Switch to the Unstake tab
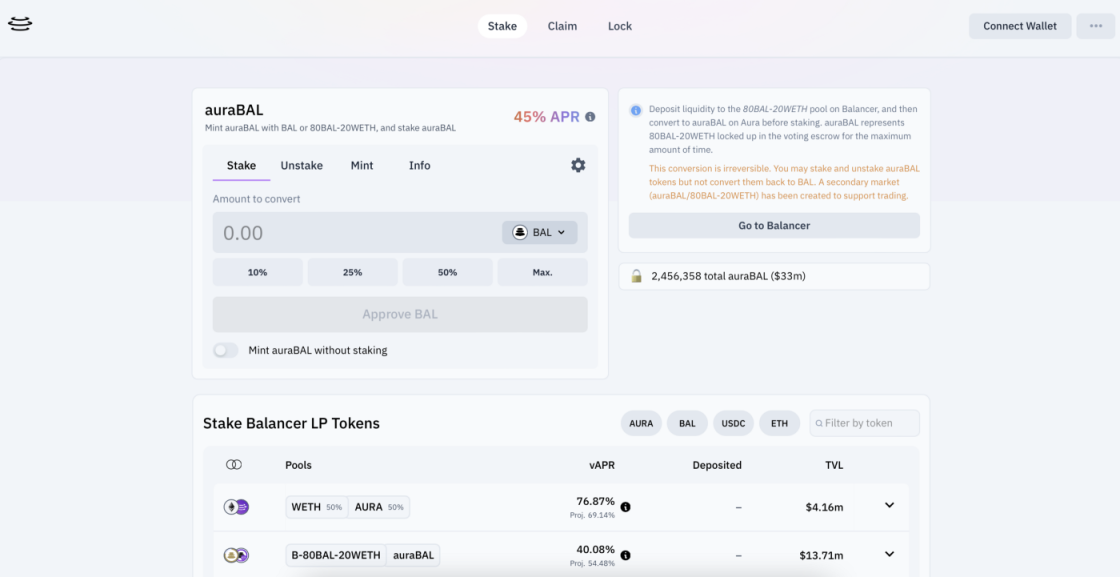This screenshot has width=1120, height=577. (301, 166)
